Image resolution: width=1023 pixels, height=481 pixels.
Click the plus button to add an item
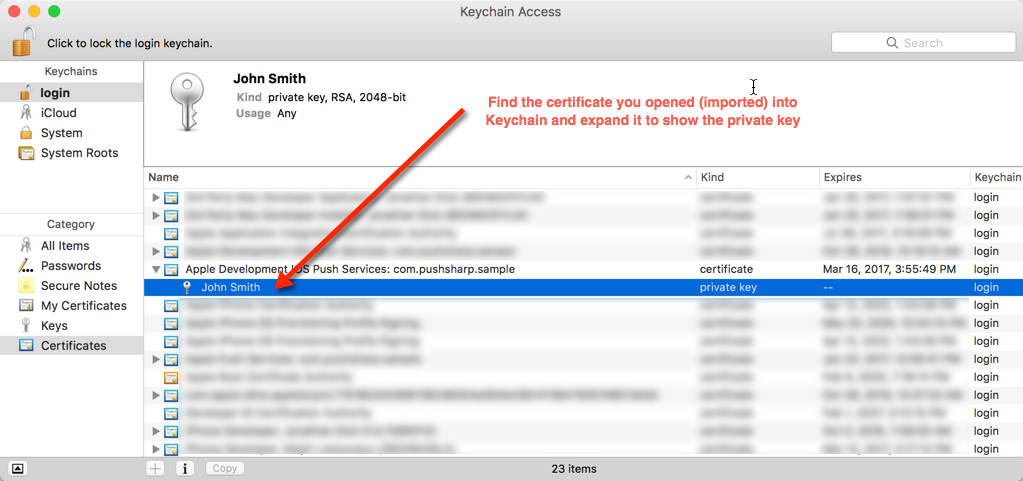155,469
